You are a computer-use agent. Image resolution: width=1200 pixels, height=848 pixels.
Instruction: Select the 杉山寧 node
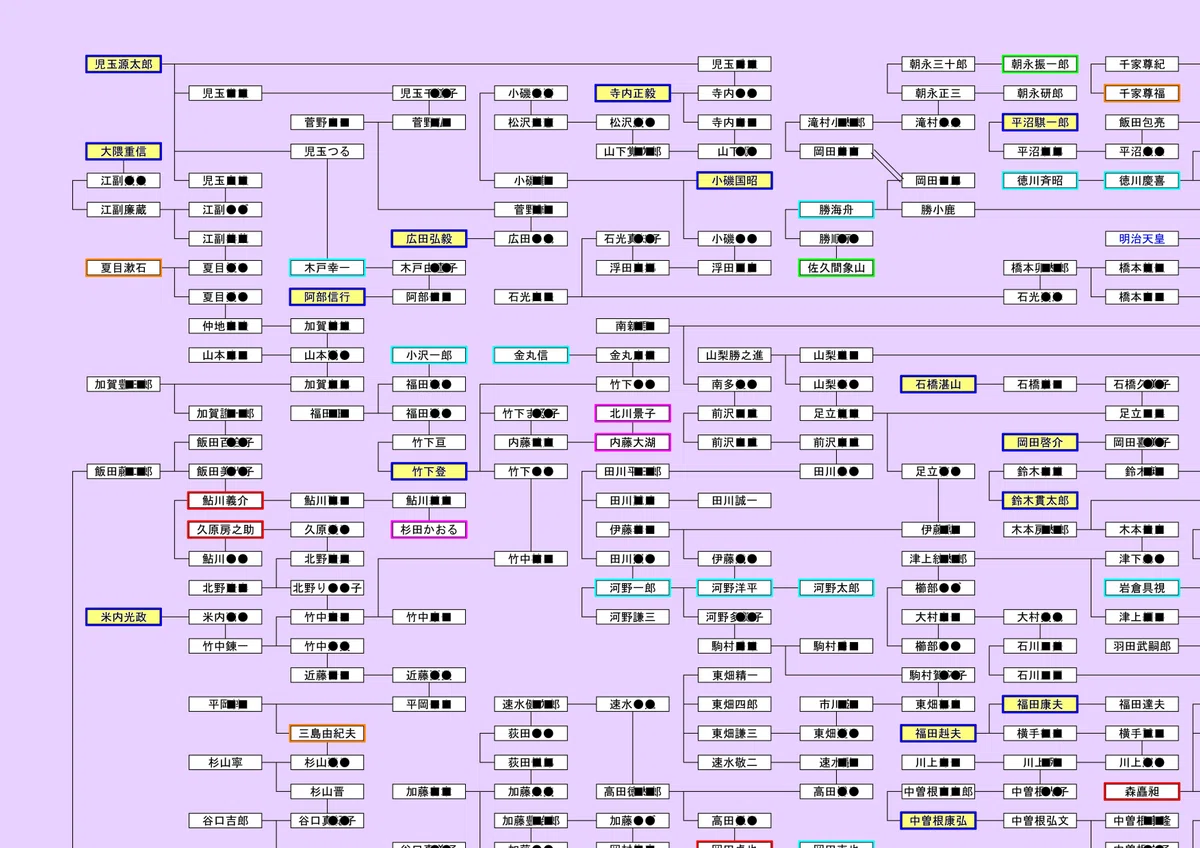click(225, 762)
